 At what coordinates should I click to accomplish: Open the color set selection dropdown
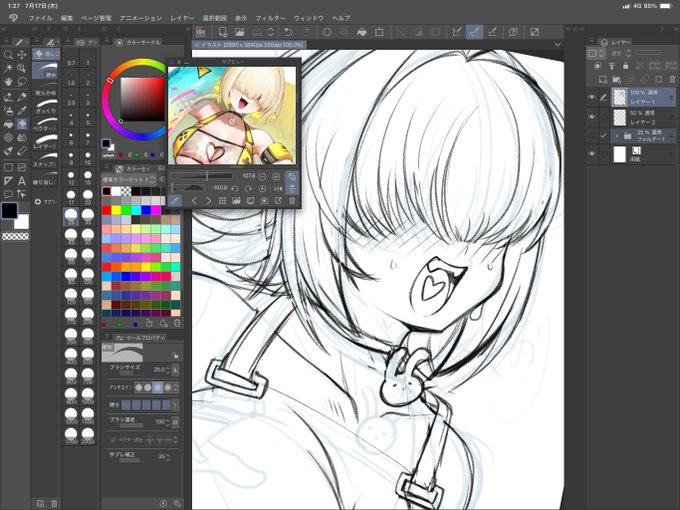(x=129, y=180)
